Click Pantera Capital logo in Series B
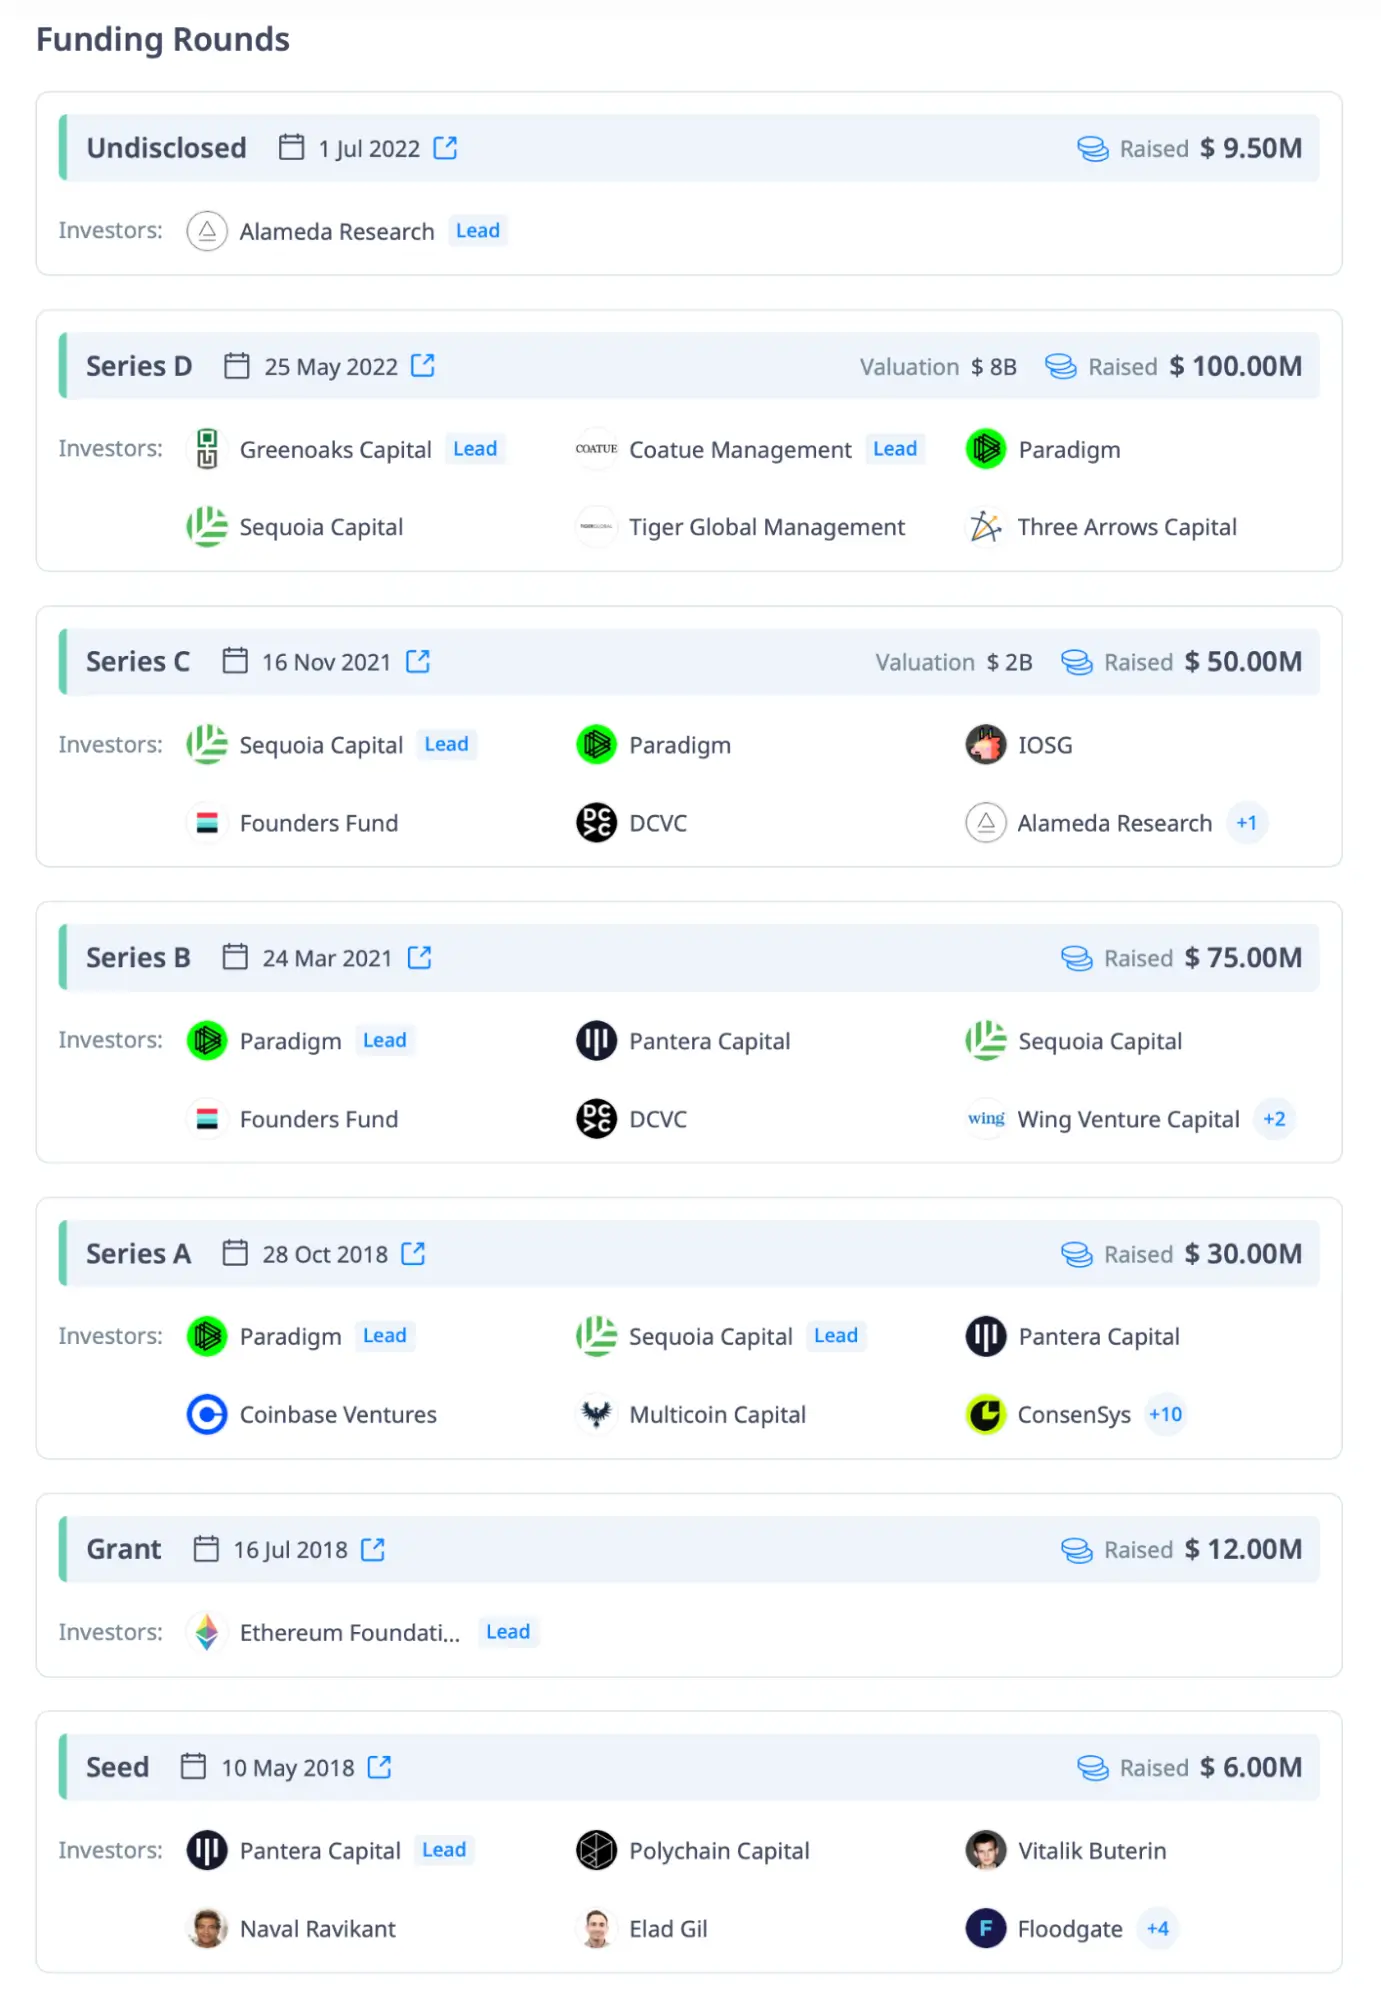The height and width of the screenshot is (1999, 1382). click(x=596, y=1040)
